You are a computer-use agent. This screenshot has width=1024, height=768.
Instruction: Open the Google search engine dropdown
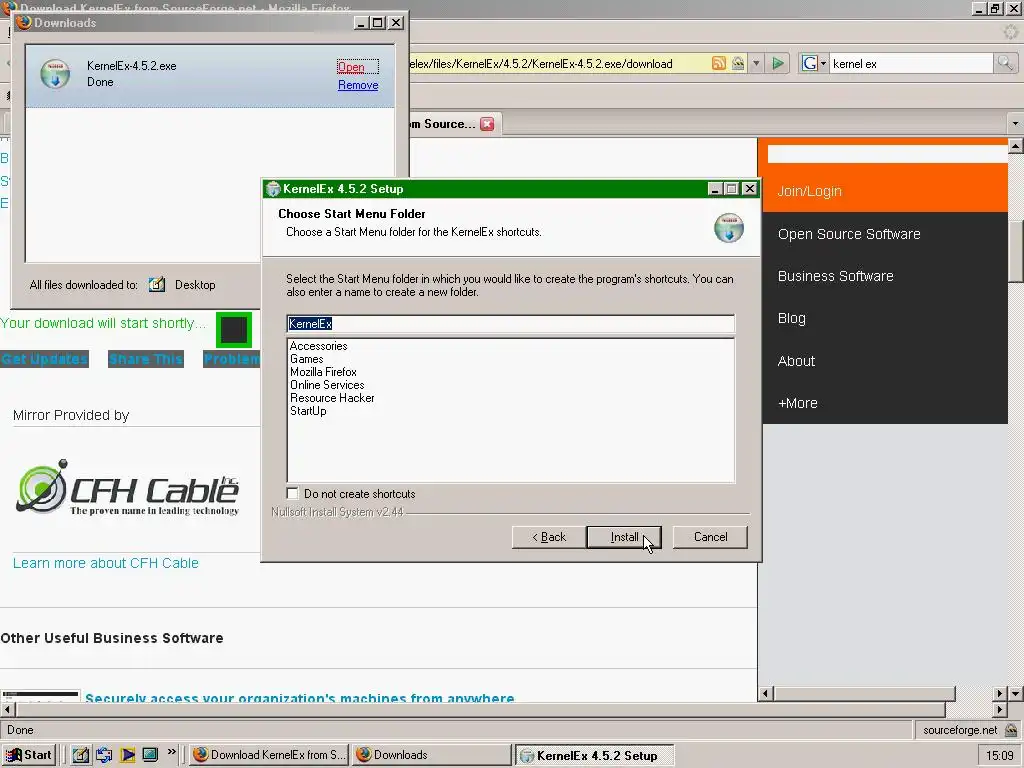(814, 63)
